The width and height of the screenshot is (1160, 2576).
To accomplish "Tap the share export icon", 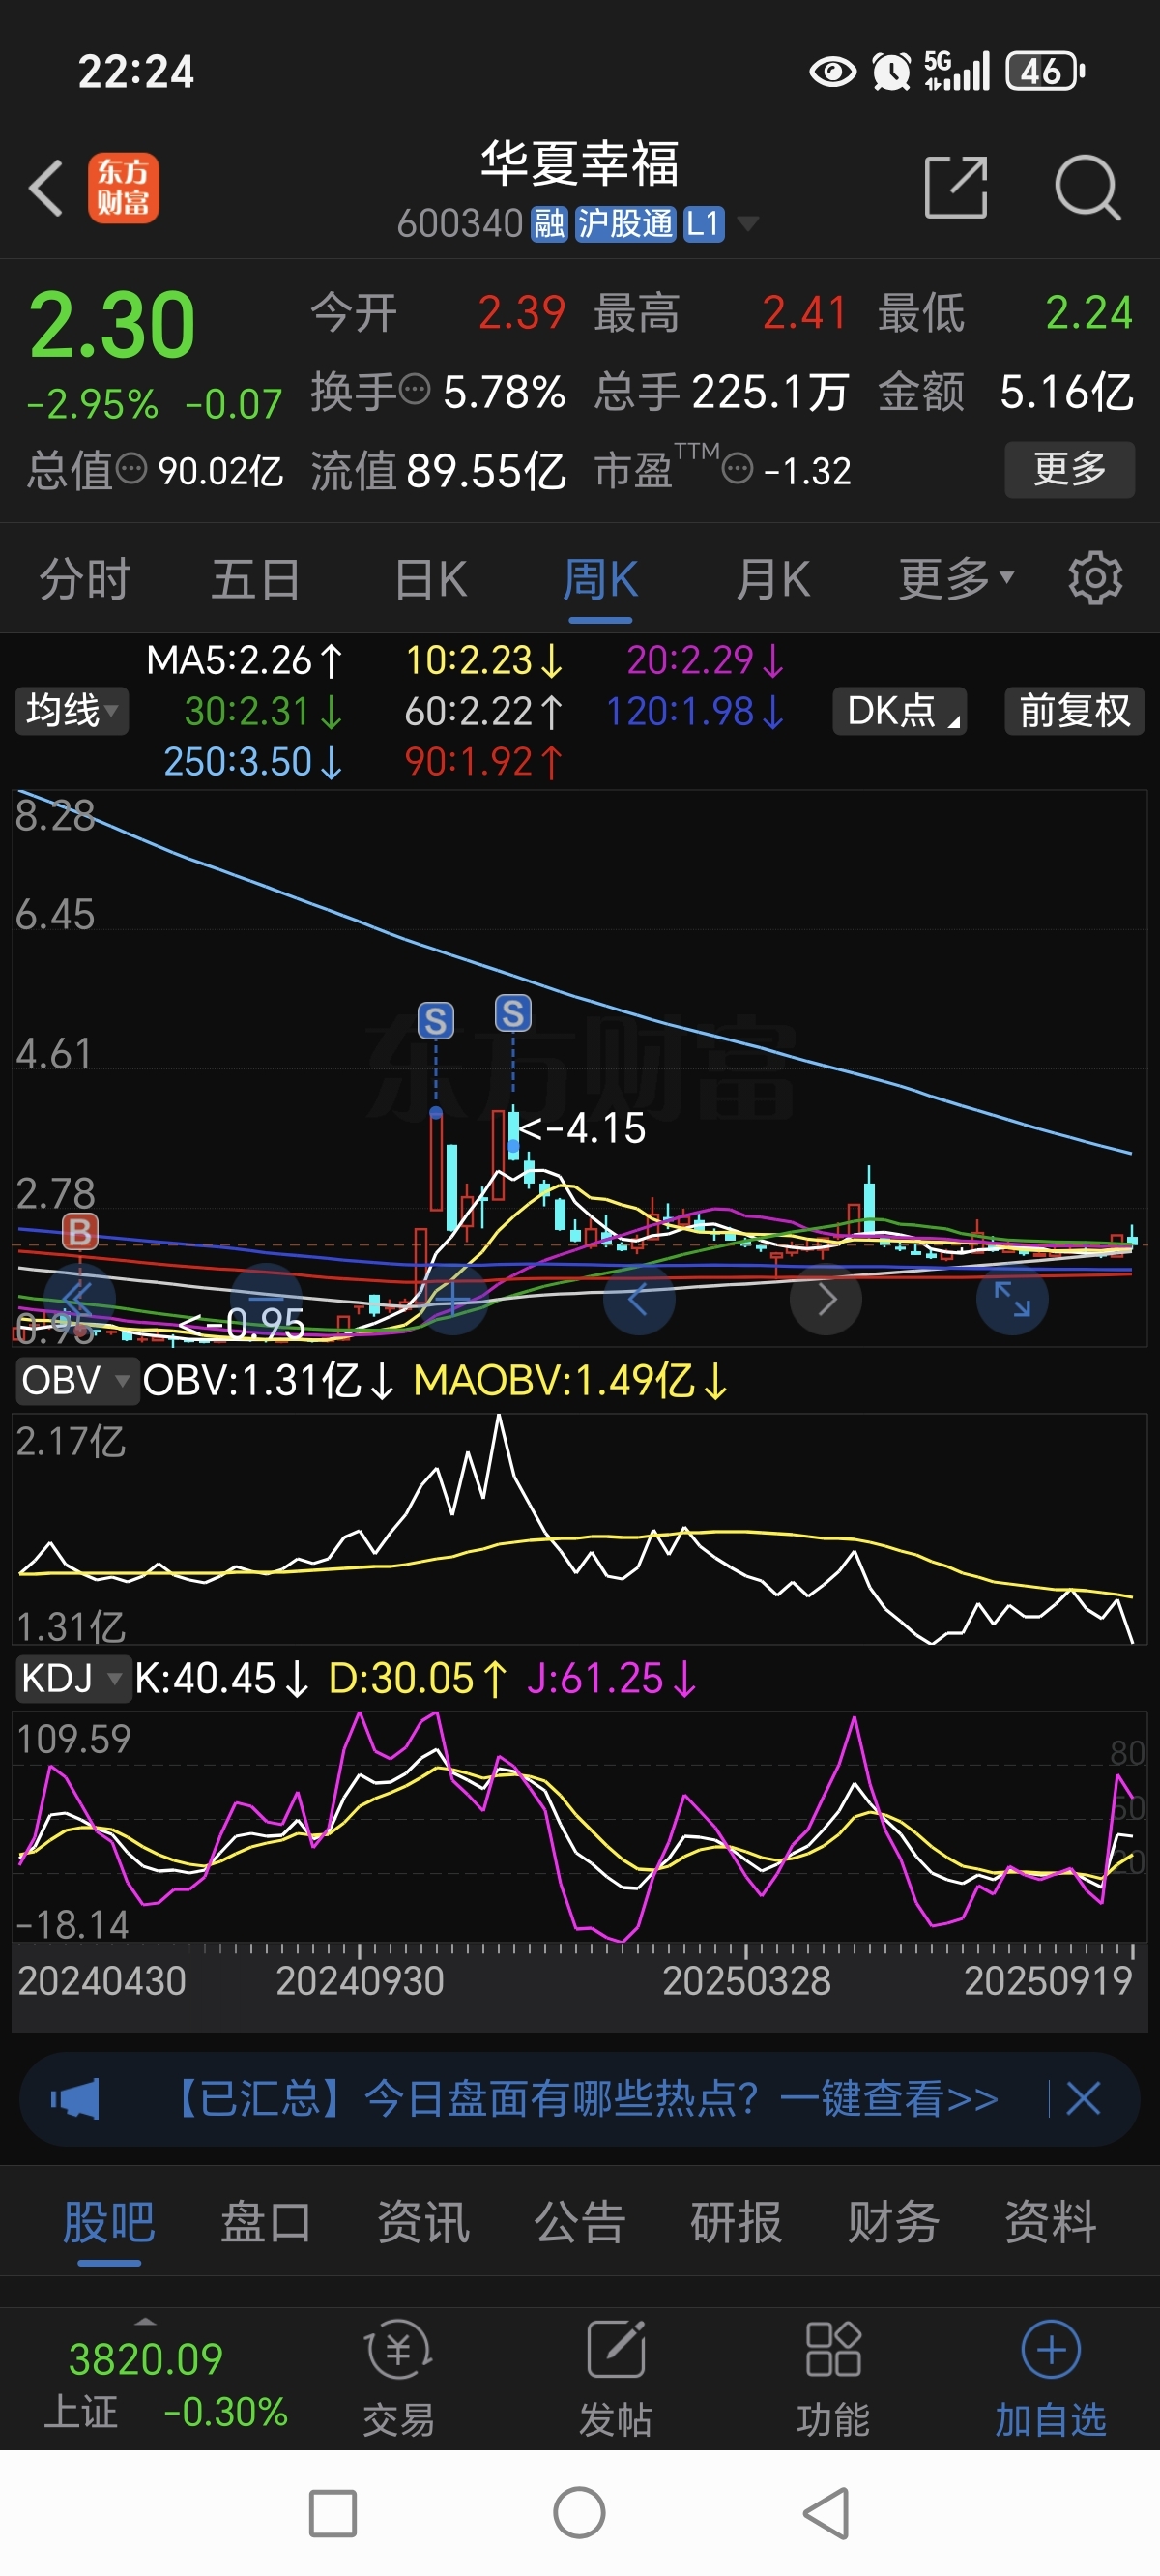I will click(956, 187).
